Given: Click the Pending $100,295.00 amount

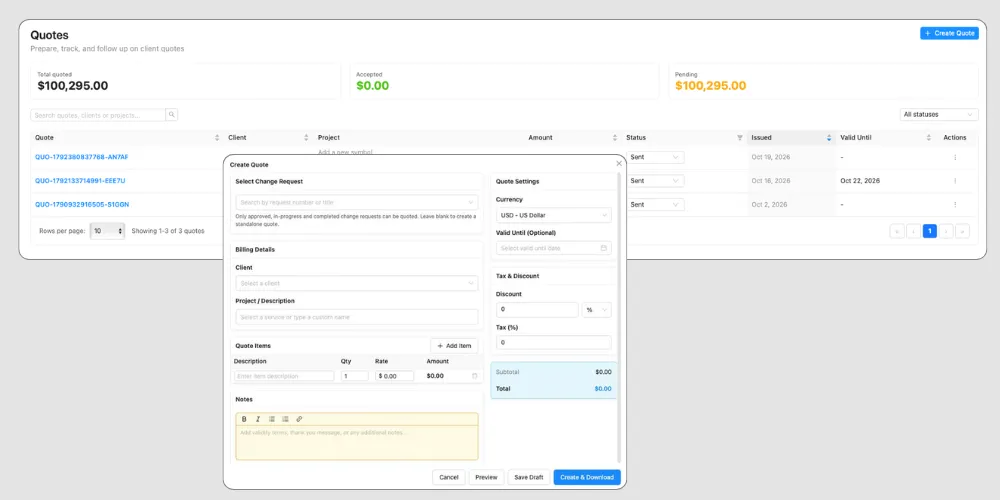Looking at the screenshot, I should coord(710,85).
